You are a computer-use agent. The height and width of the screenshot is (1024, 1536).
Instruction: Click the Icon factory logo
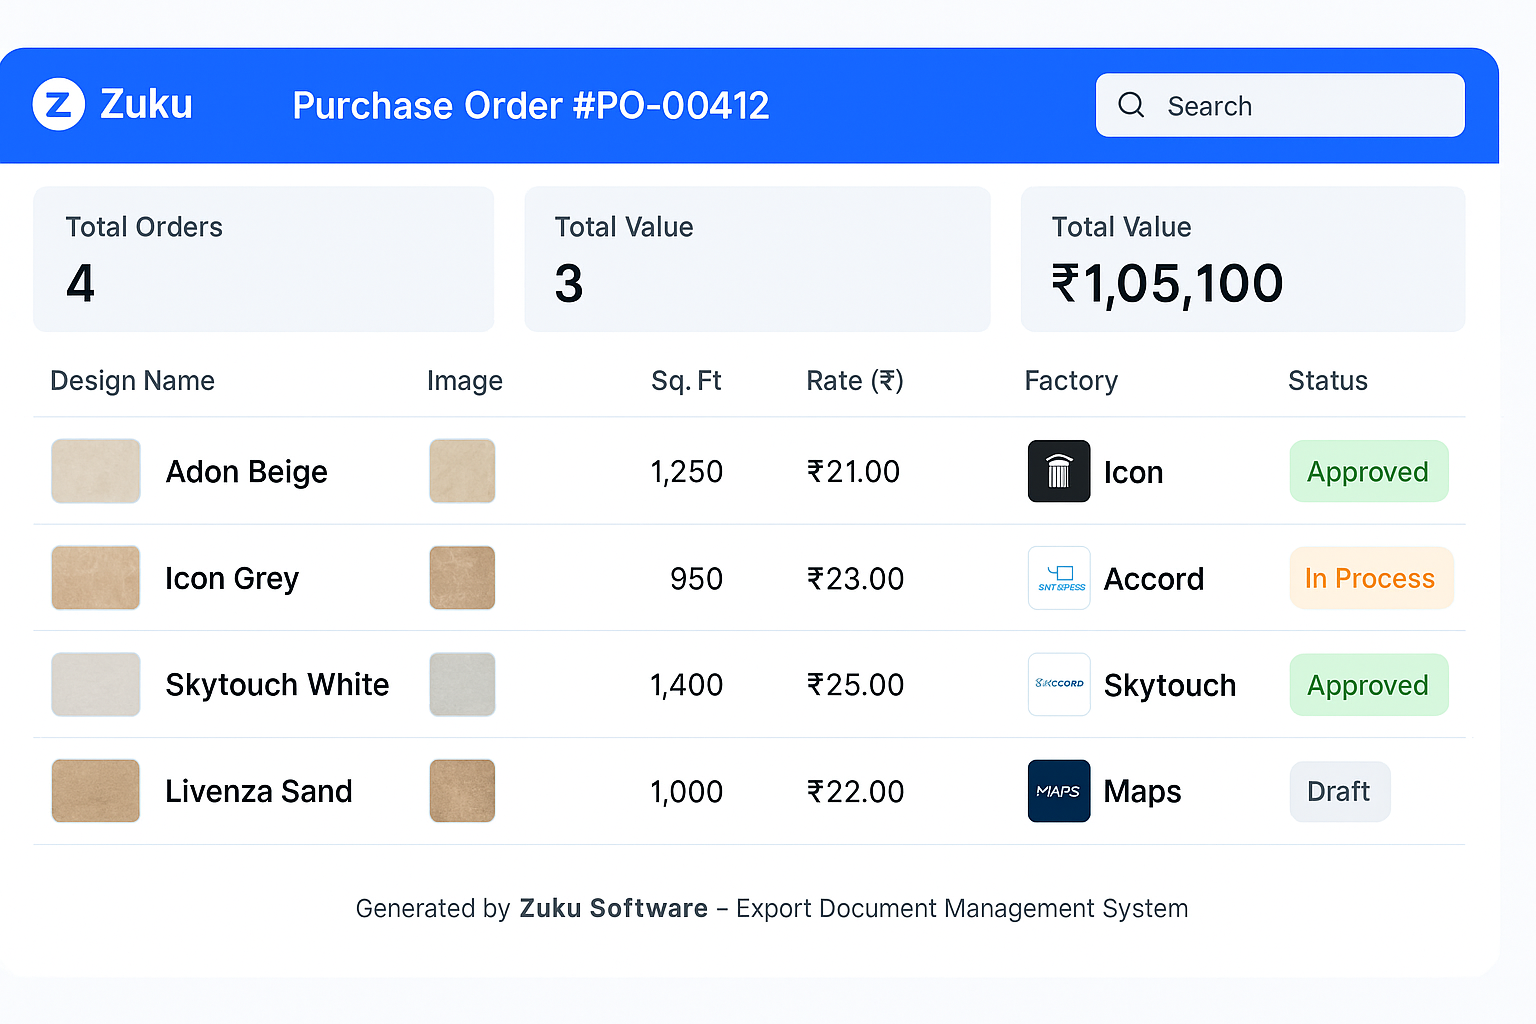(x=1059, y=471)
